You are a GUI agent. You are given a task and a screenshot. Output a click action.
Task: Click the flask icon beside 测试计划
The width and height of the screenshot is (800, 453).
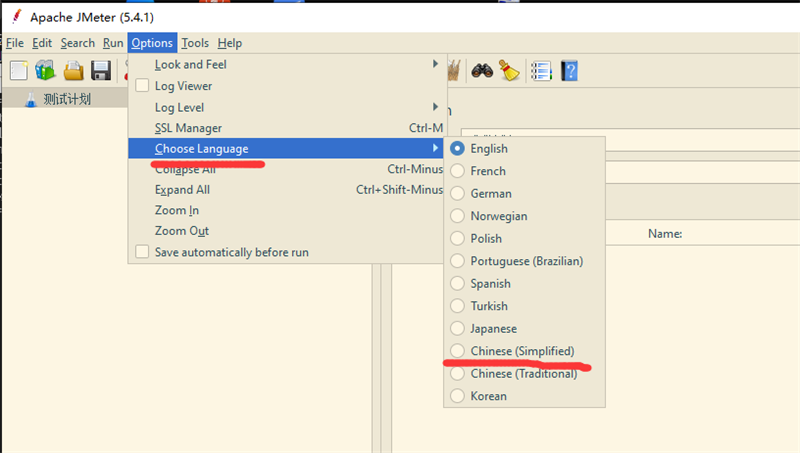(31, 99)
